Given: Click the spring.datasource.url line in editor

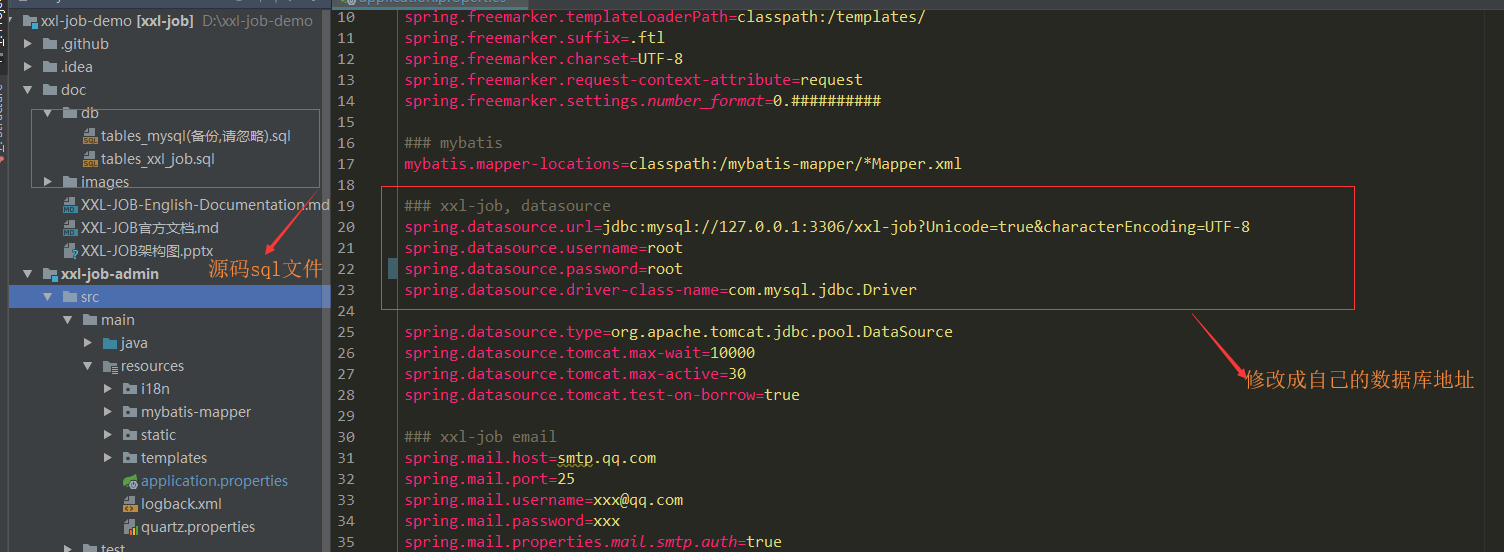Looking at the screenshot, I should pos(827,227).
